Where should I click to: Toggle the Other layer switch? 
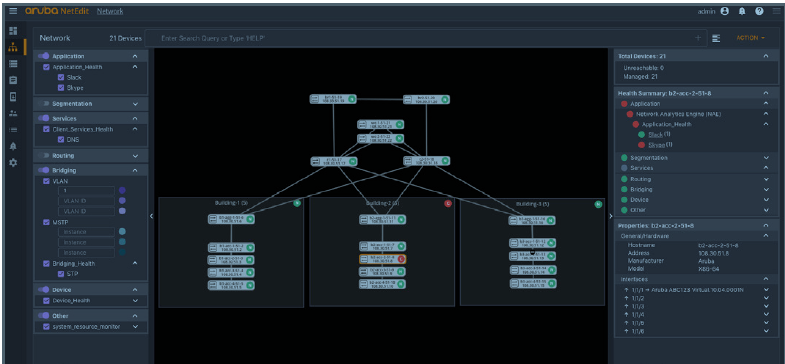[44, 316]
